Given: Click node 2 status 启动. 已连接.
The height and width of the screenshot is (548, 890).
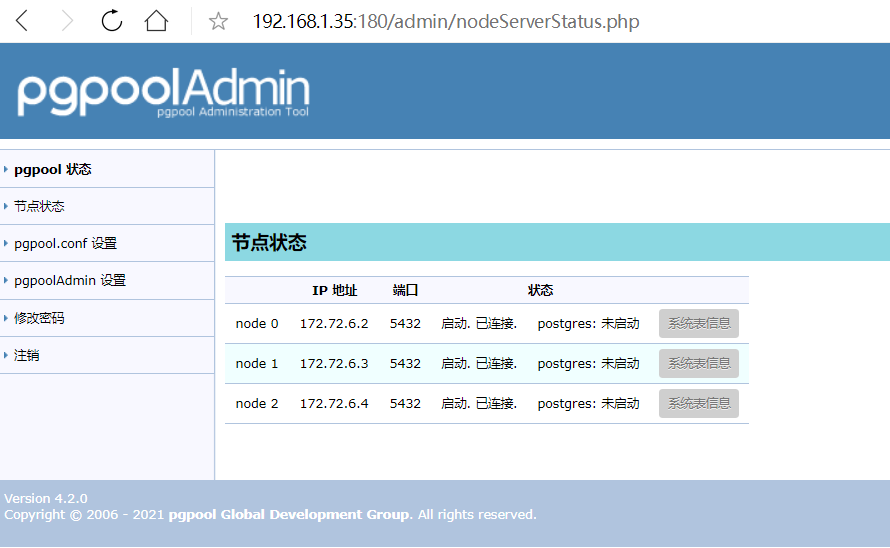Looking at the screenshot, I should [479, 404].
